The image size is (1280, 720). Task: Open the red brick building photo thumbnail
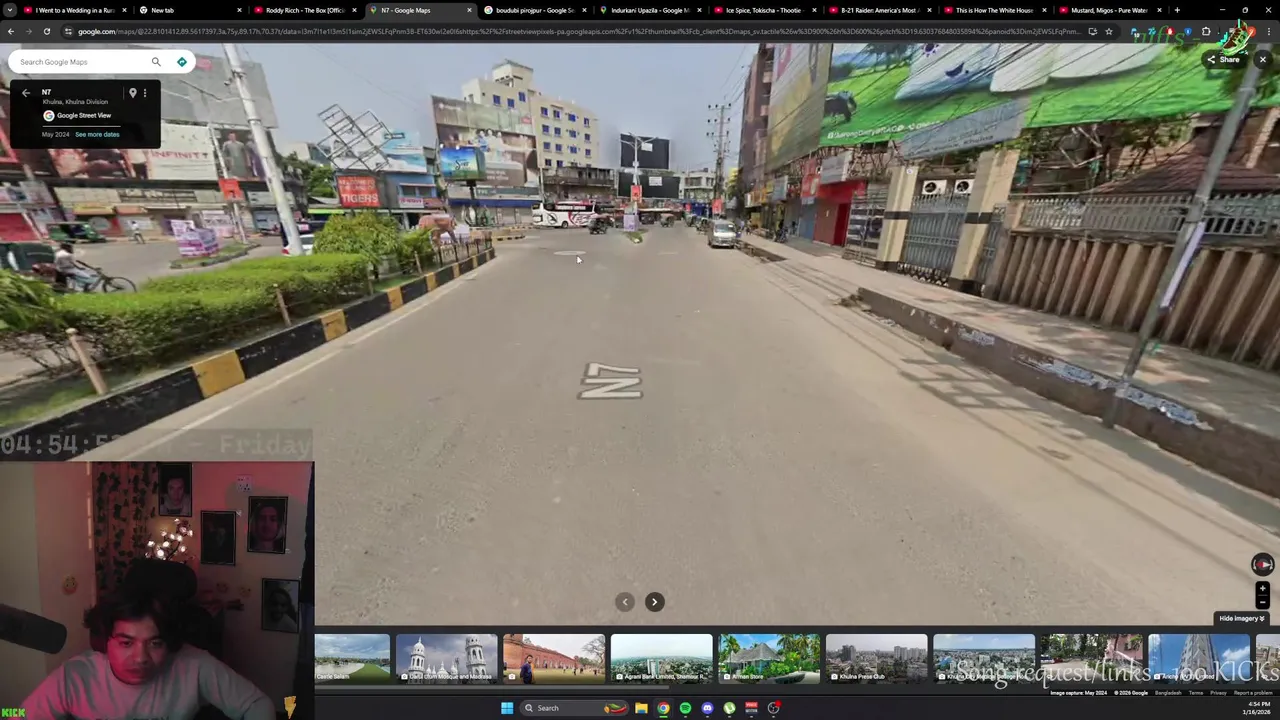click(x=554, y=658)
